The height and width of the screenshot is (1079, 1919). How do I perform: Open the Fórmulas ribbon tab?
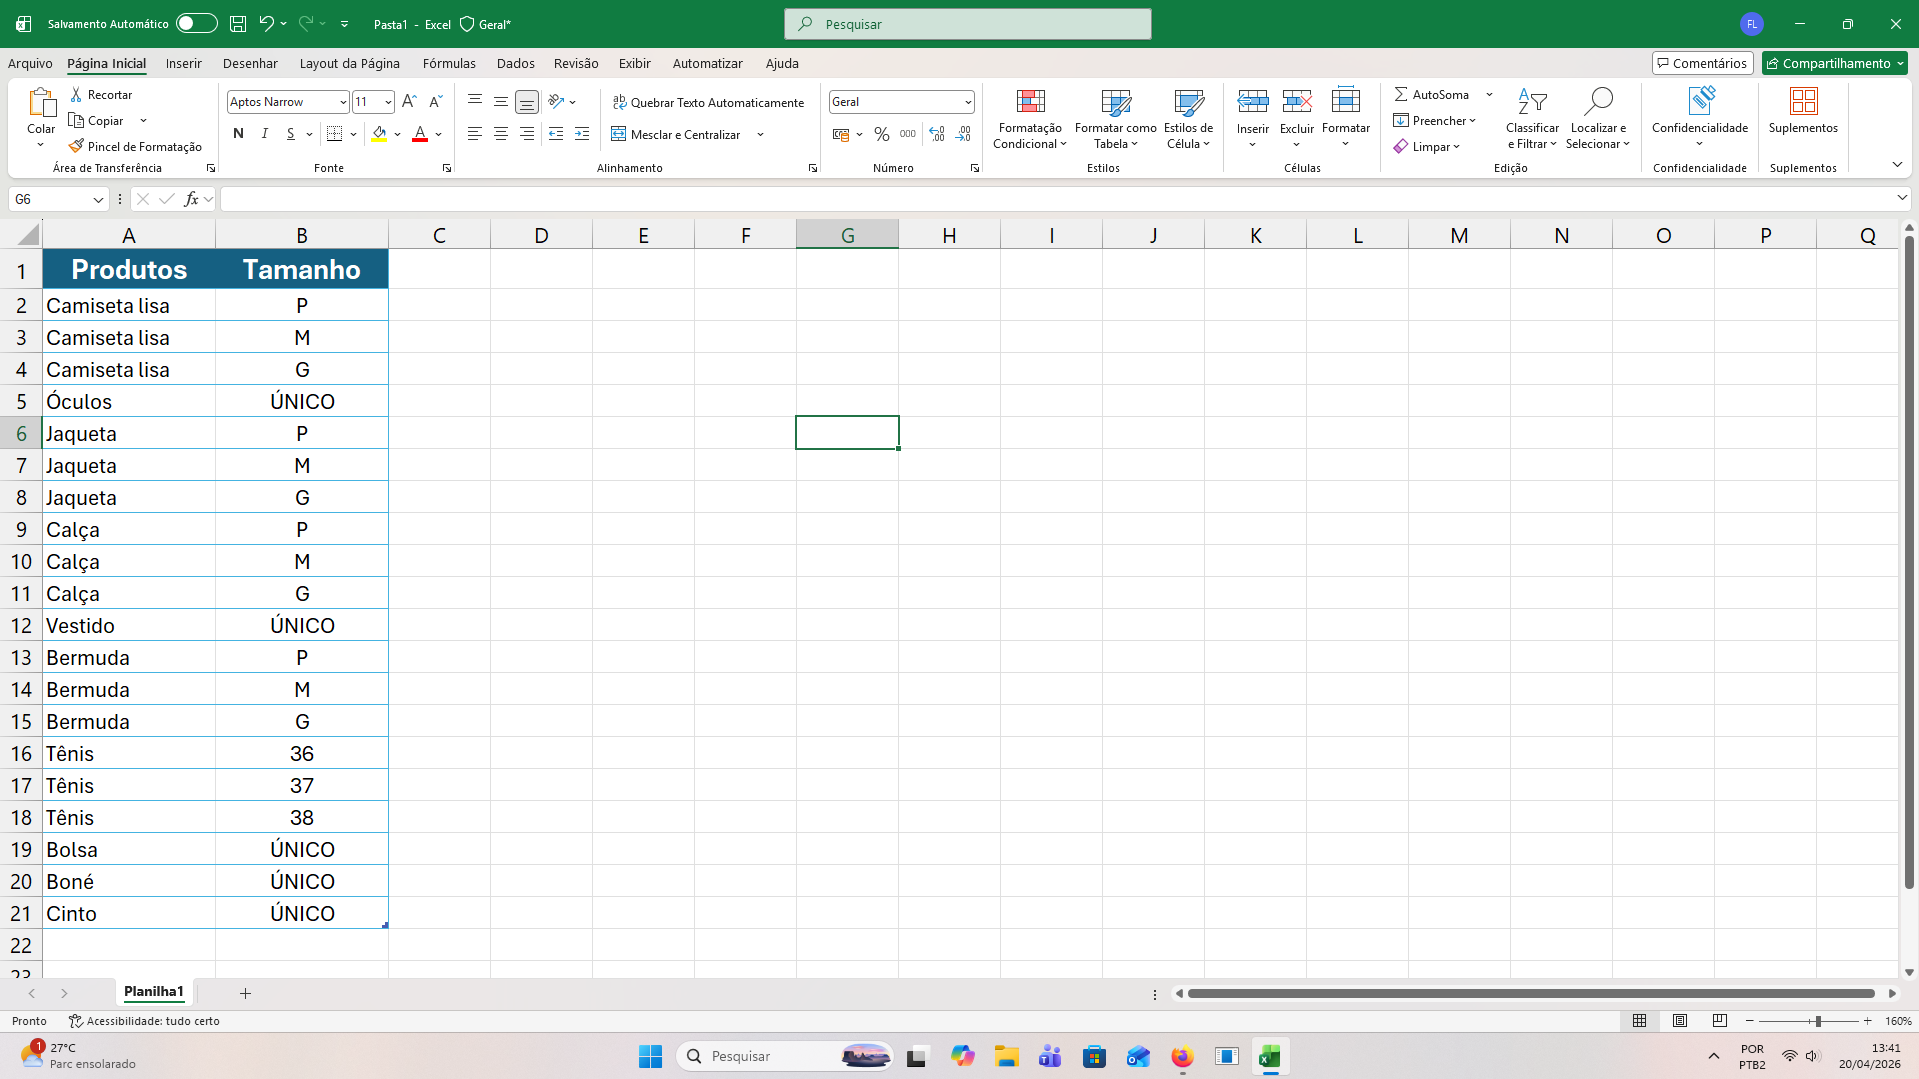449,63
